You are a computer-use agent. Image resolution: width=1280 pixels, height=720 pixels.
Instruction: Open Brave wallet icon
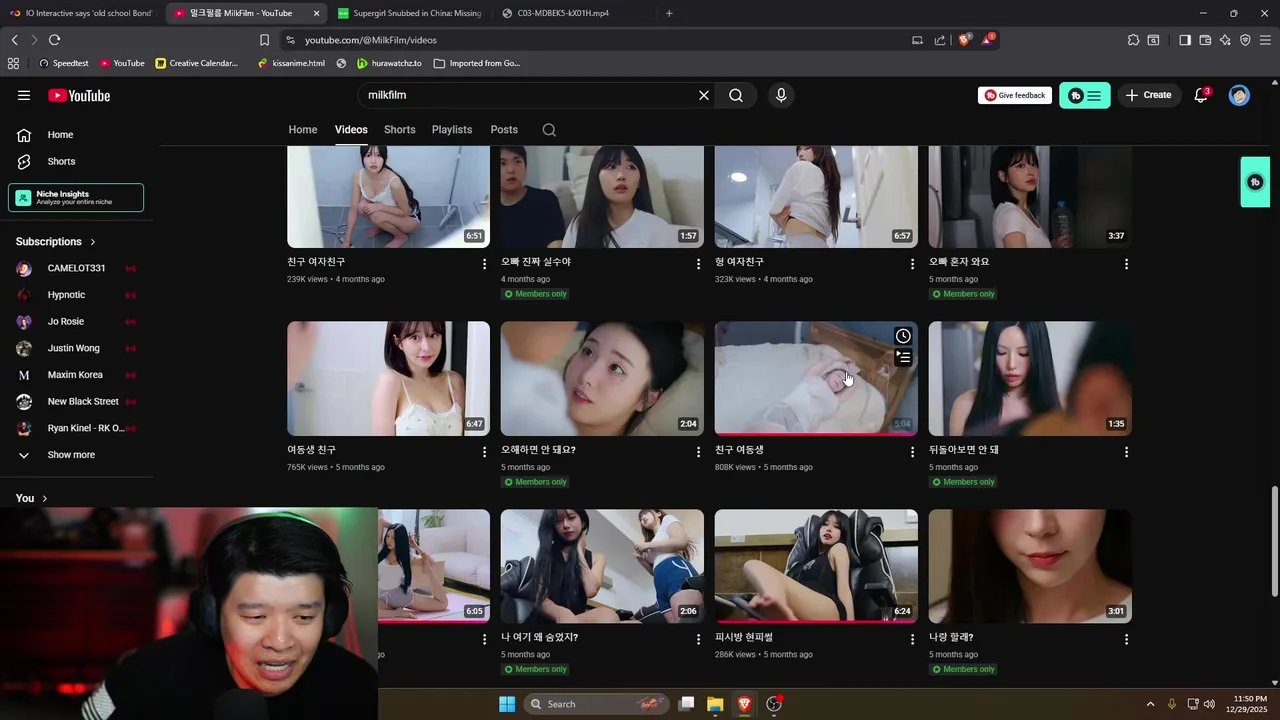coord(1205,40)
